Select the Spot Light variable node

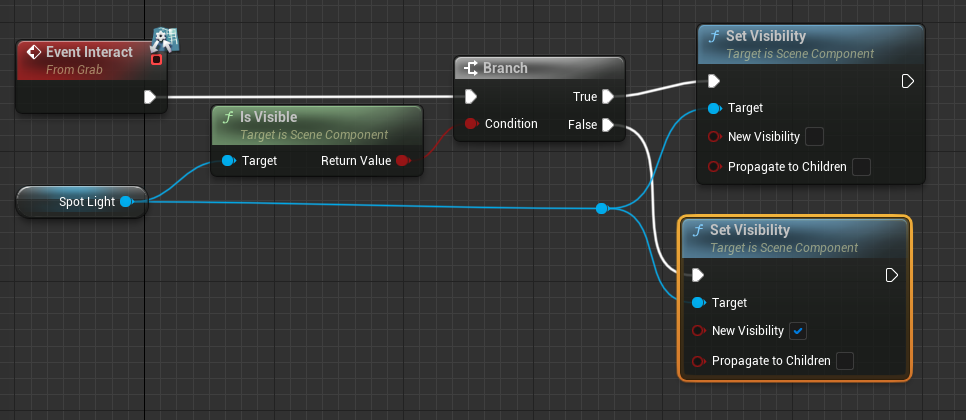coord(82,201)
